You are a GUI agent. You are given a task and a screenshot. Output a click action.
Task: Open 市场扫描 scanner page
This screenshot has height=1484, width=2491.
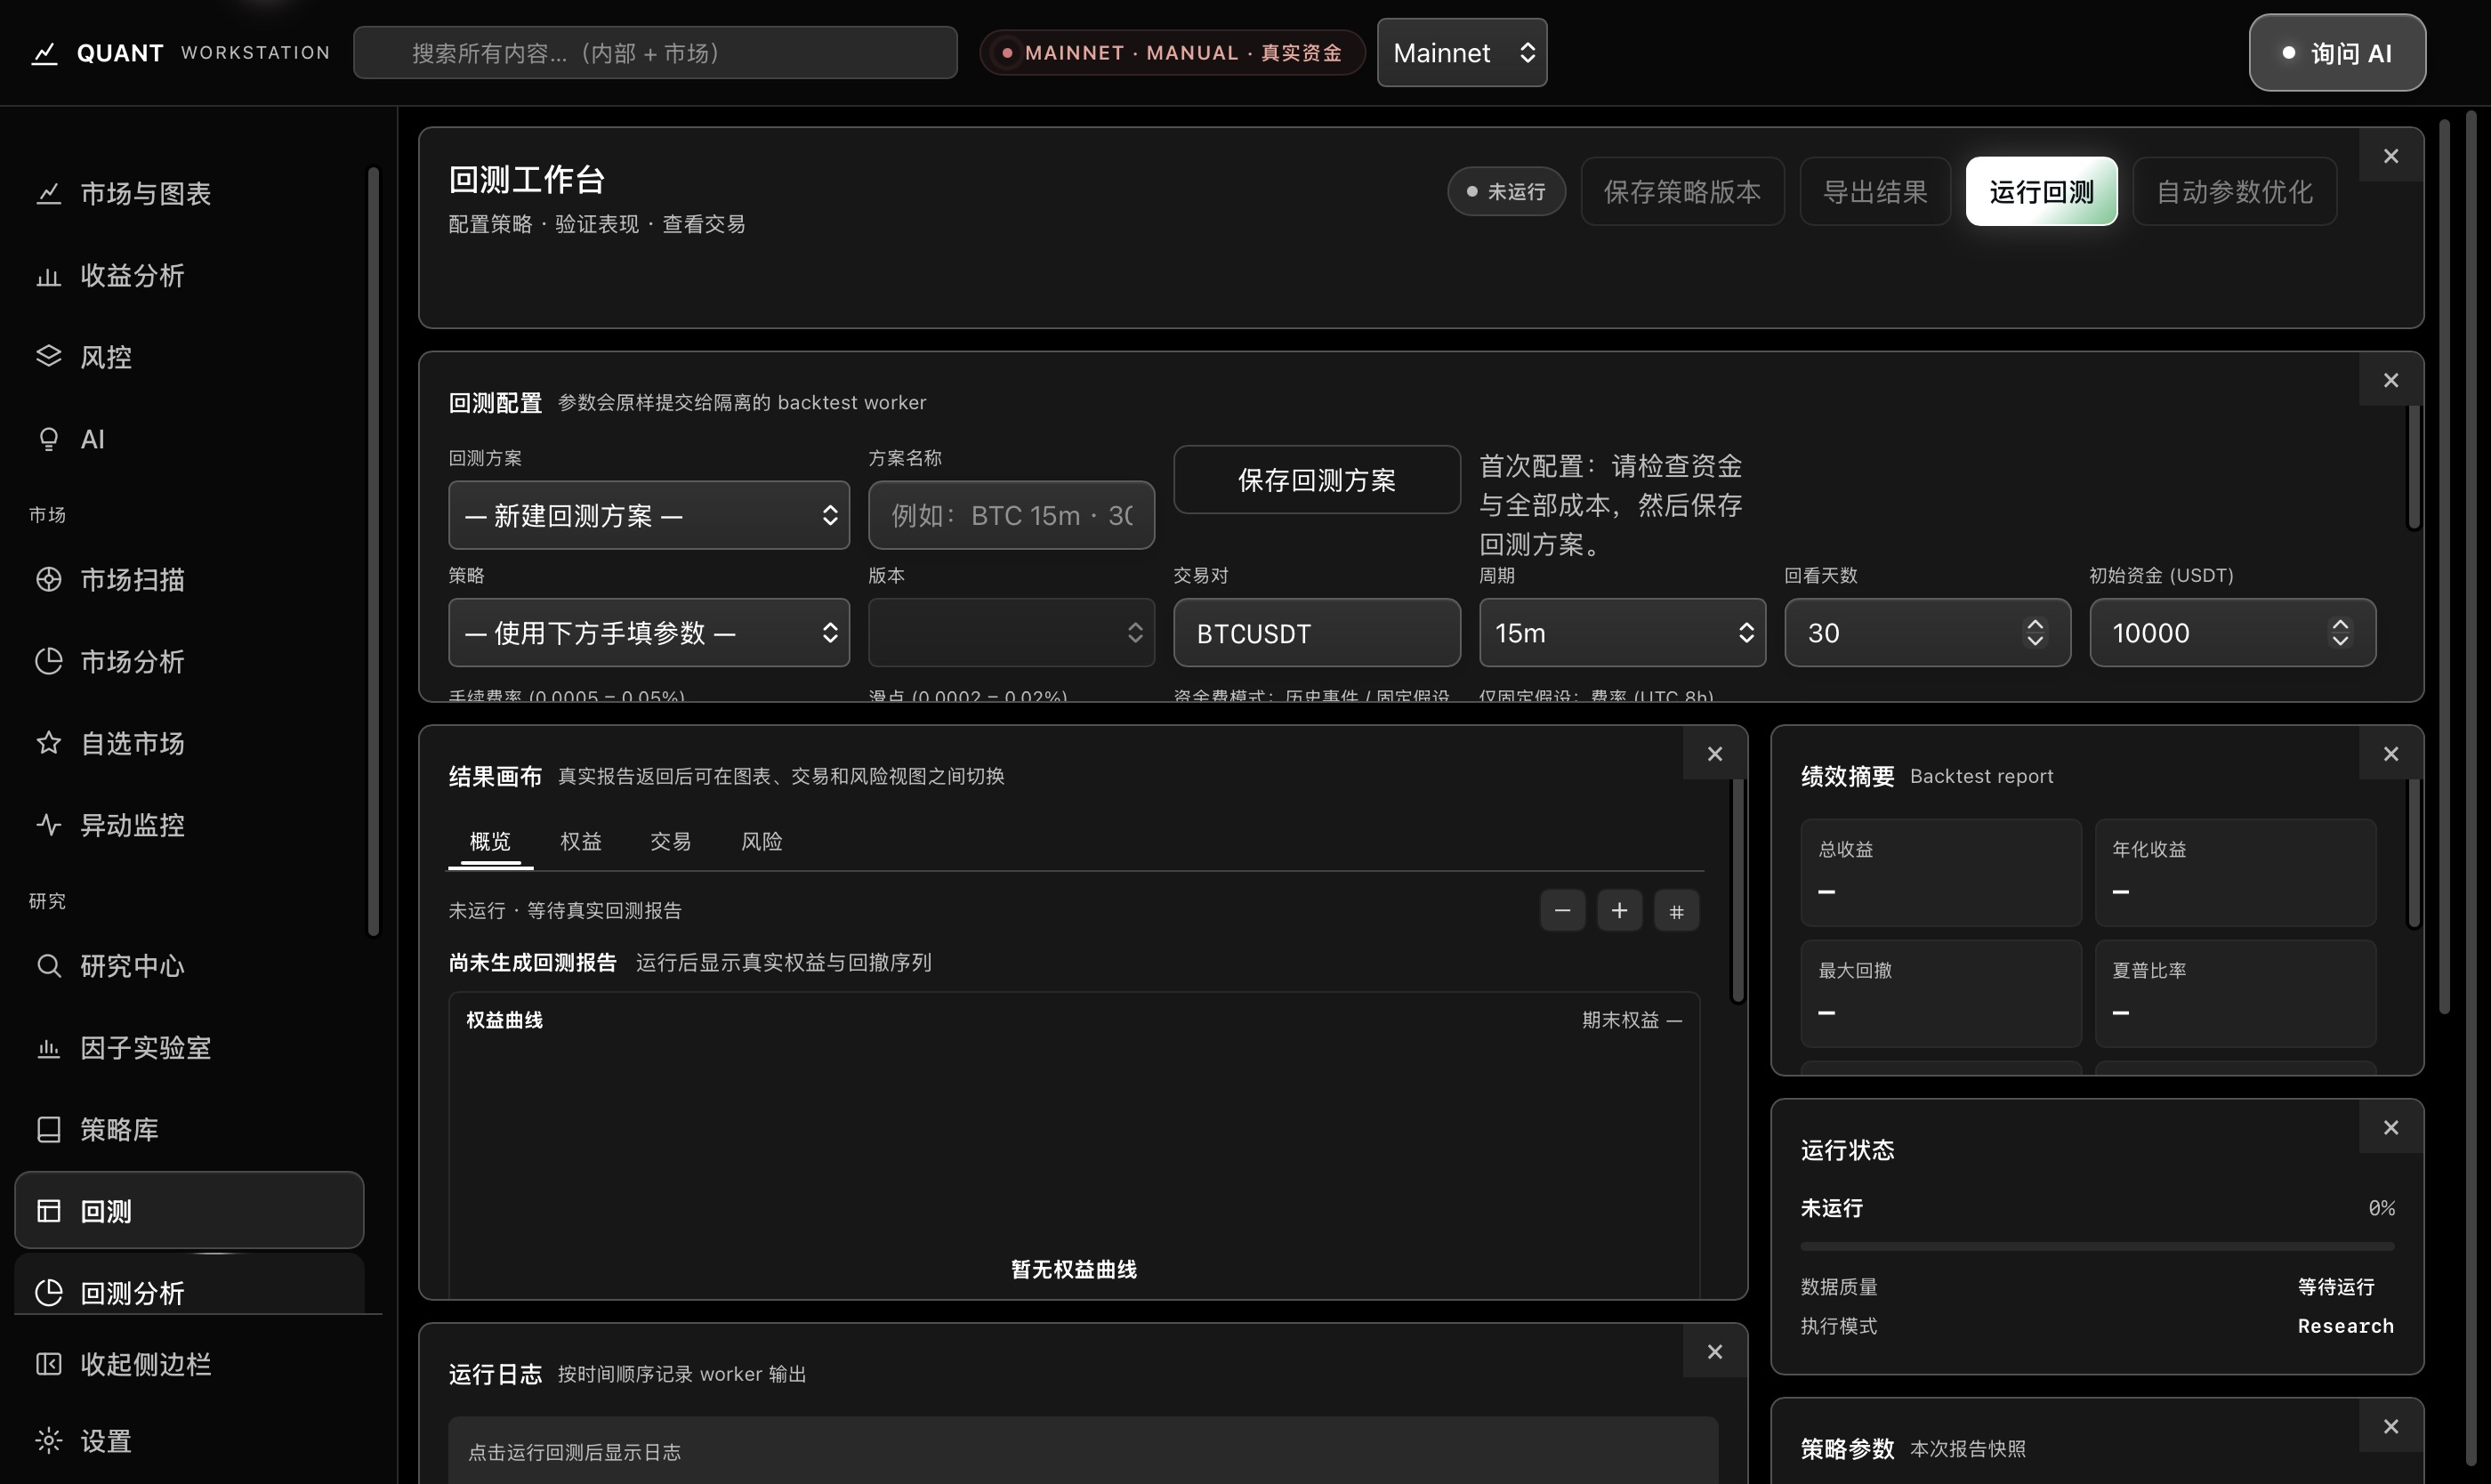[x=189, y=579]
